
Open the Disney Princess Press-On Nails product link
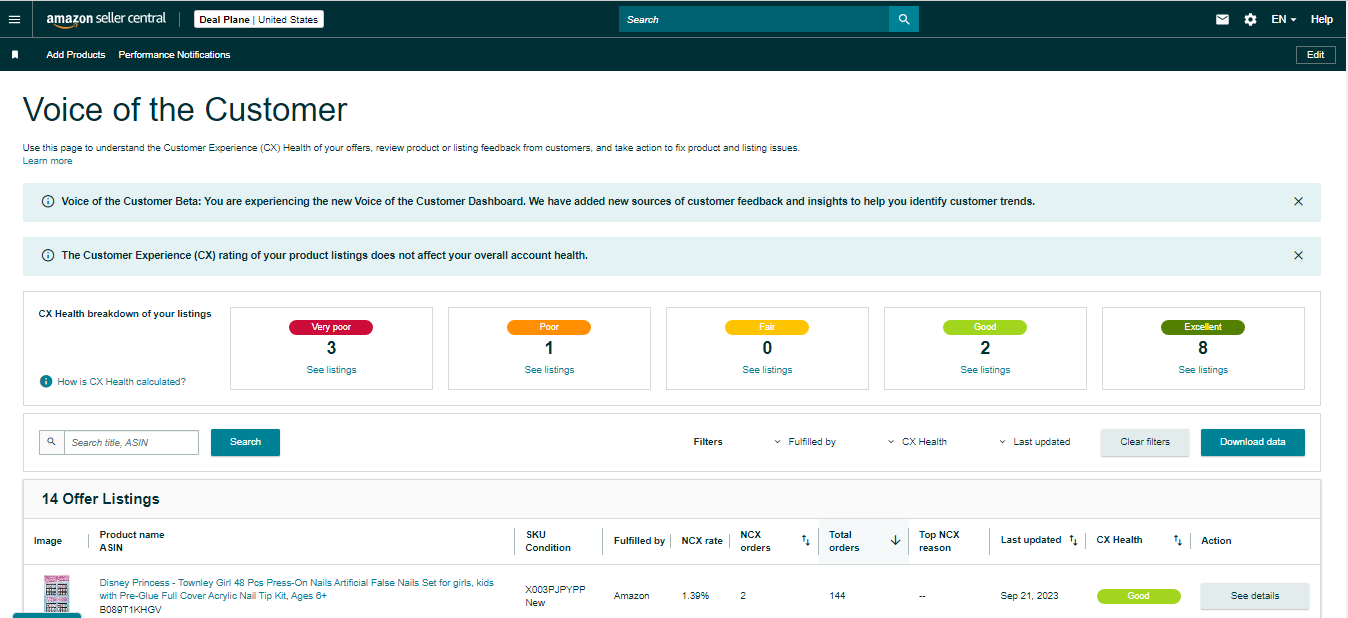297,589
